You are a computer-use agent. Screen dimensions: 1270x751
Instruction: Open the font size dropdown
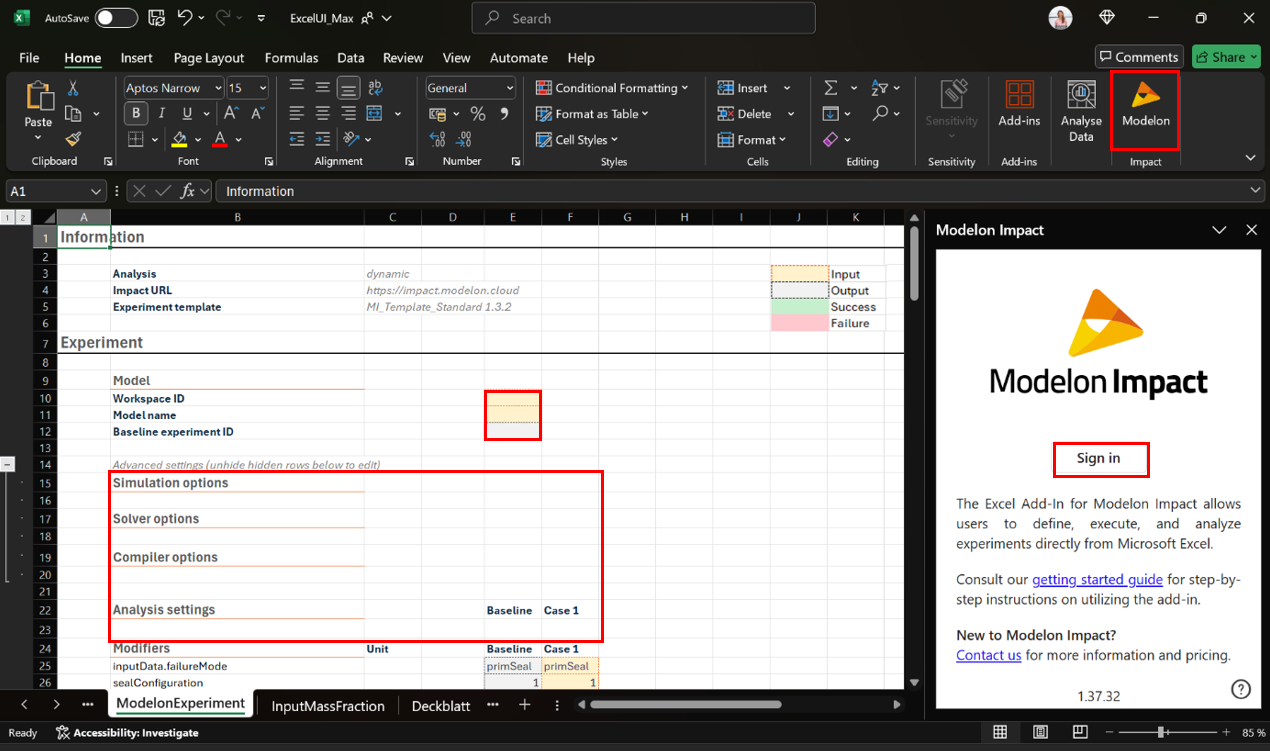pos(262,88)
